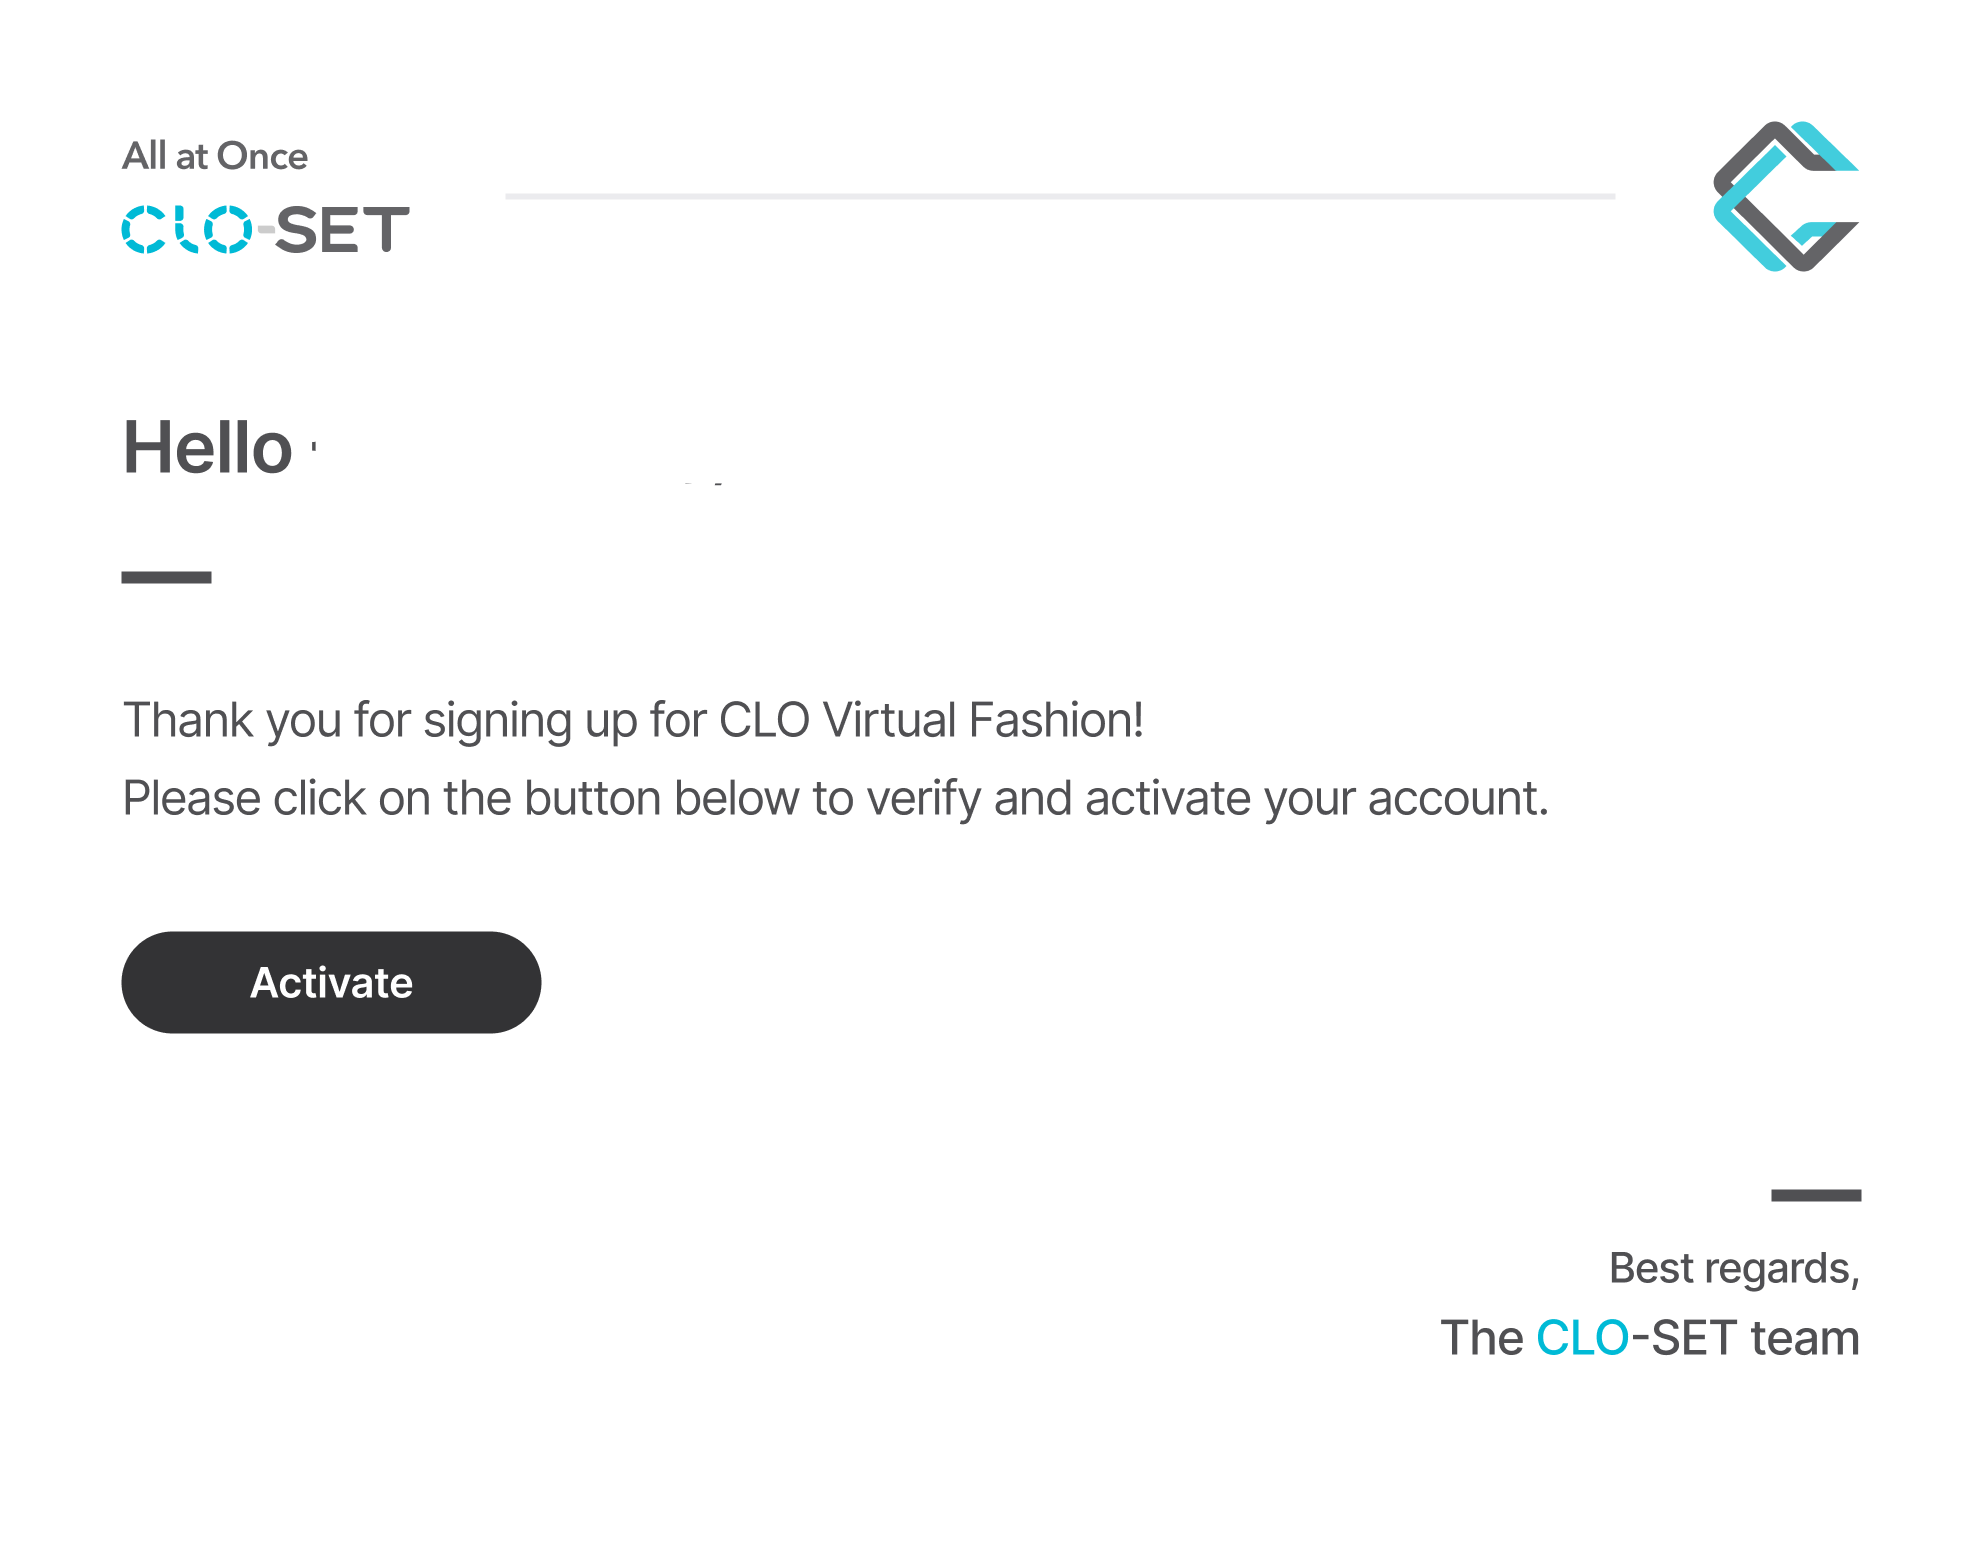Click the '-SET team' signature text
The image size is (1981, 1549).
pos(1746,1338)
